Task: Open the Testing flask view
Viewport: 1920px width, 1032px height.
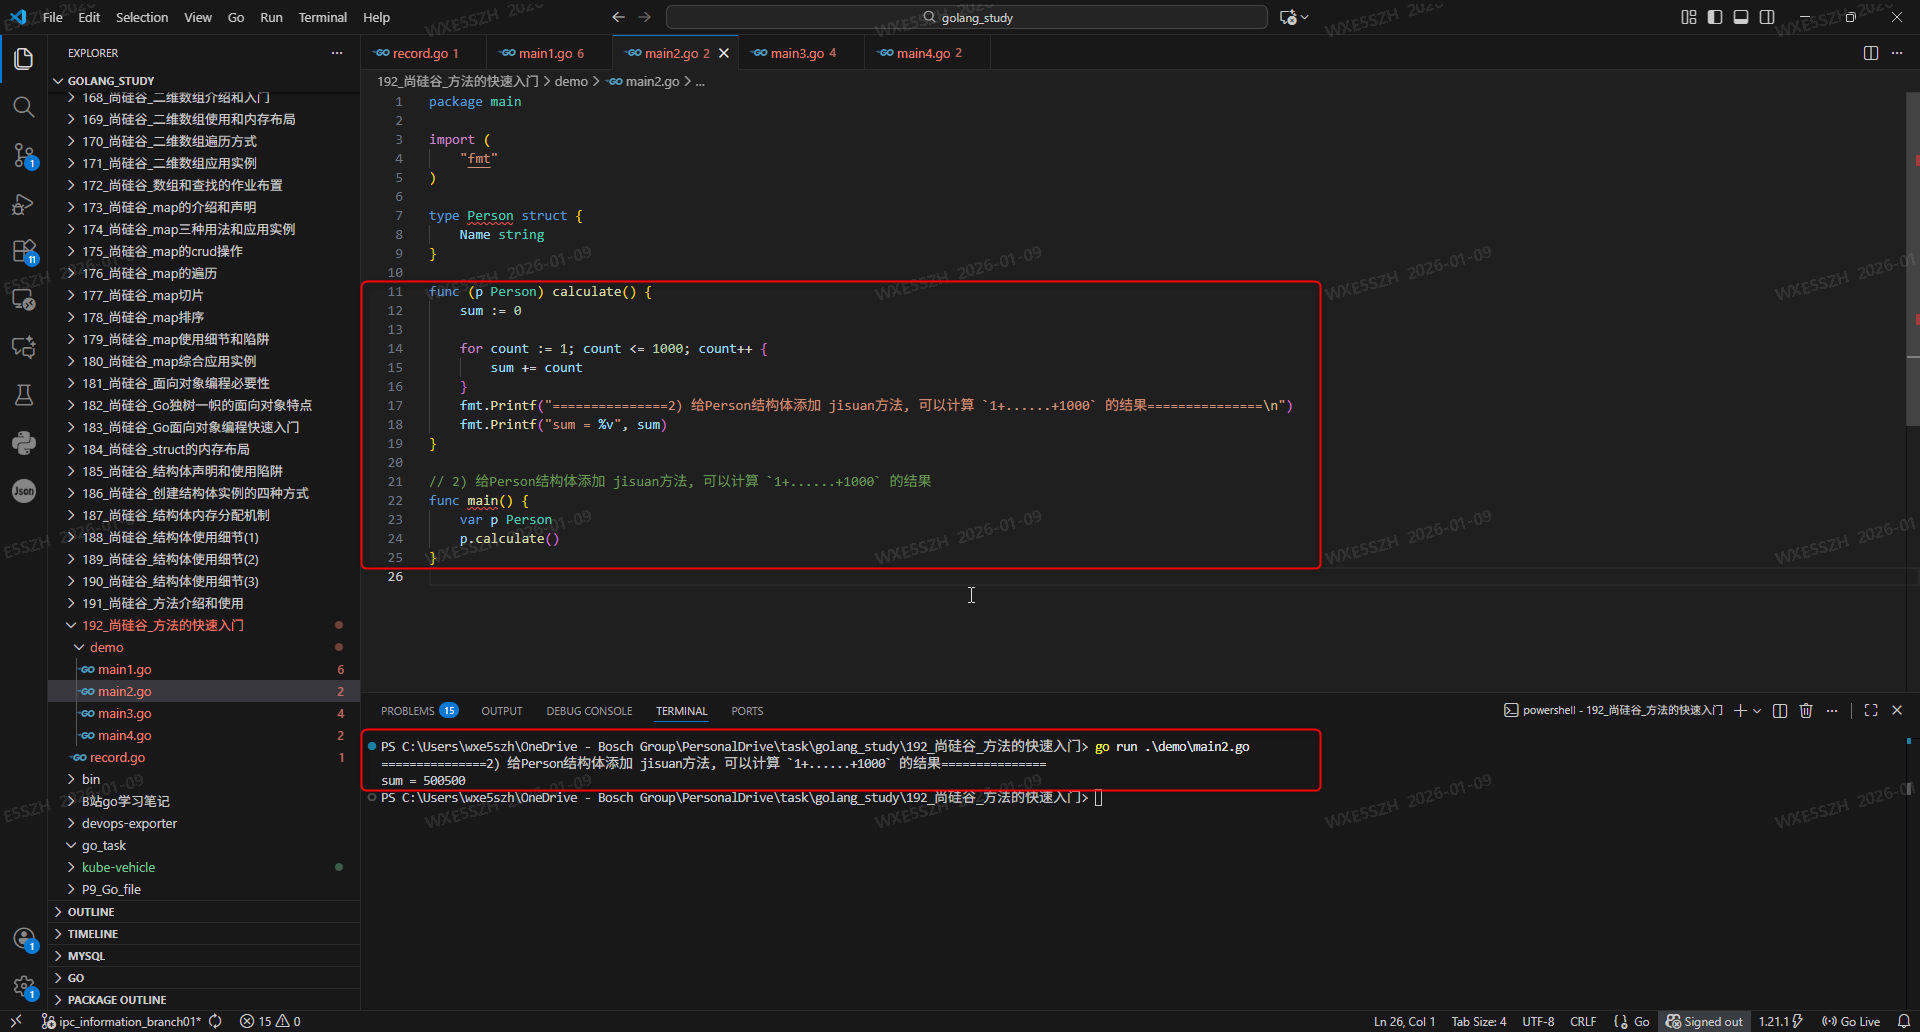Action: tap(24, 395)
